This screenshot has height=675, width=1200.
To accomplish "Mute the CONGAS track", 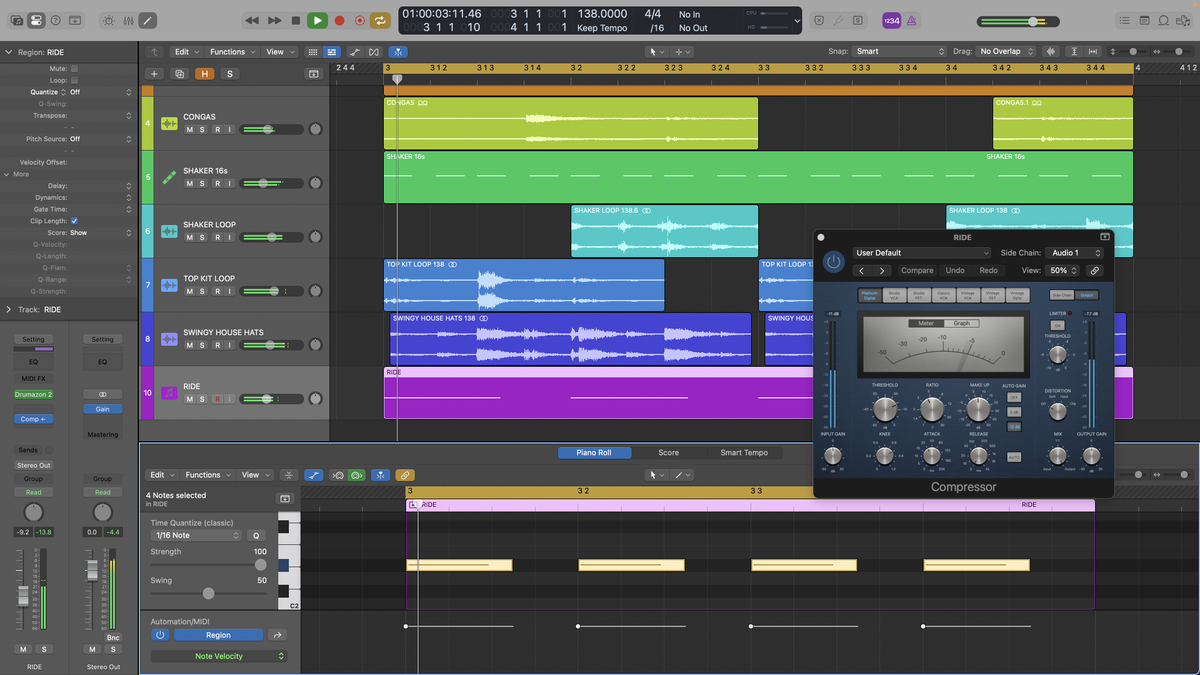I will point(190,129).
